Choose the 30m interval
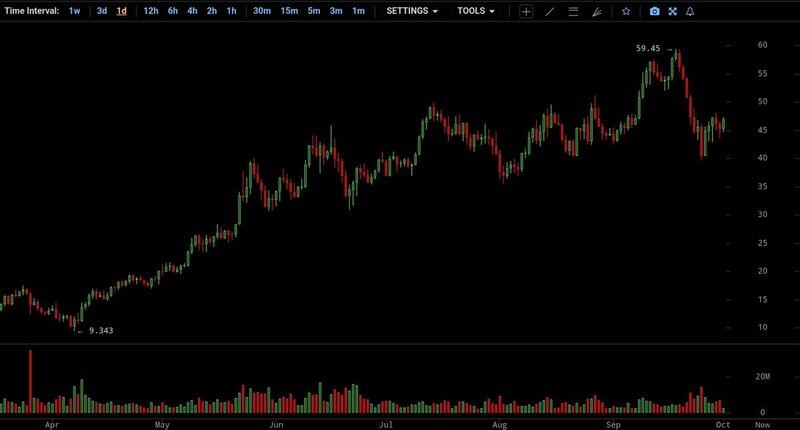Screen dimensions: 800x430 tap(261, 11)
